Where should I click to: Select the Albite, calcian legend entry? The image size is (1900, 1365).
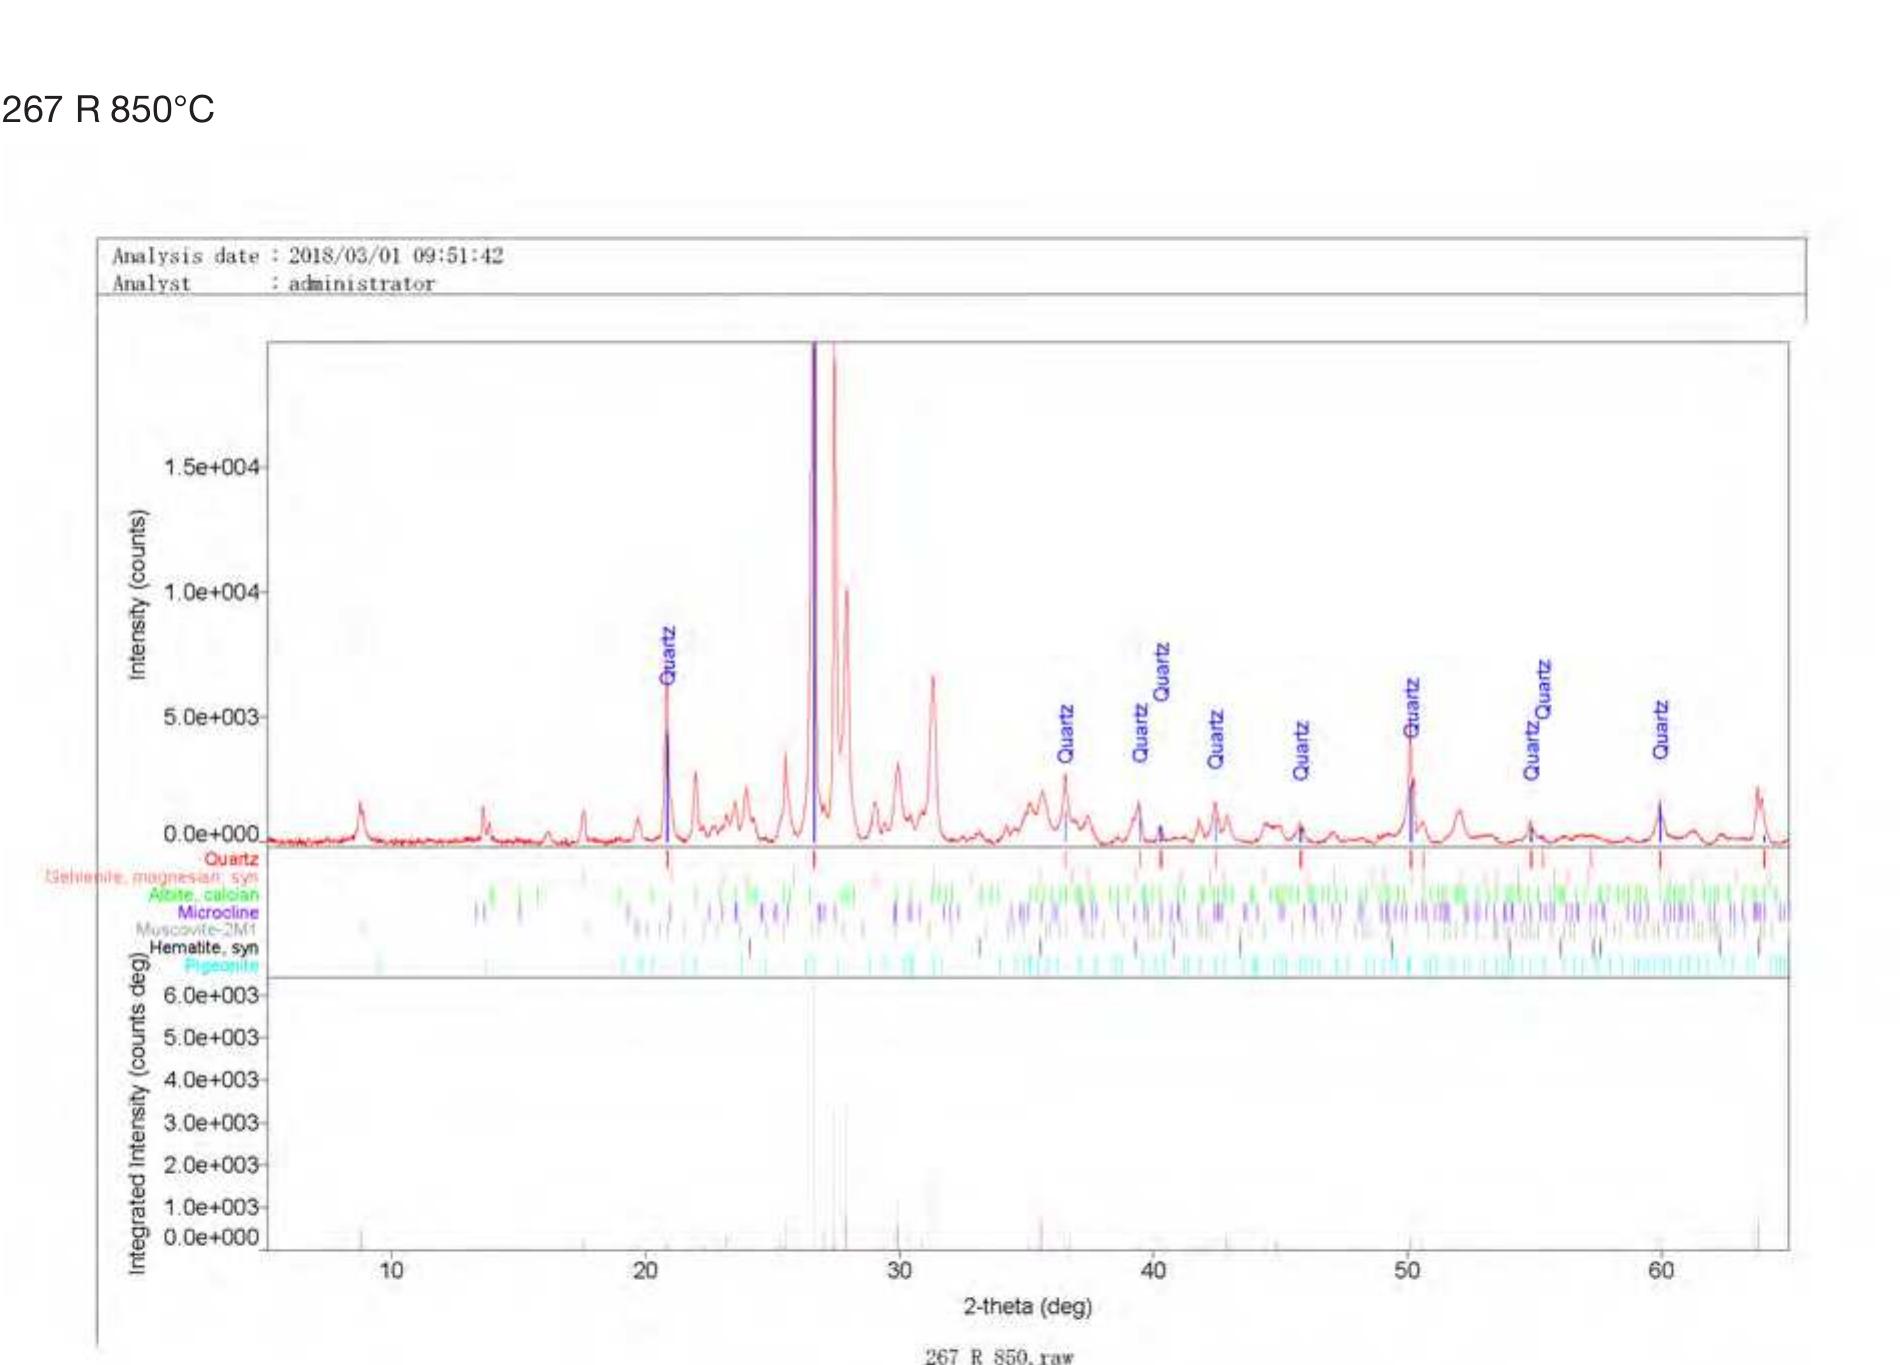click(203, 895)
